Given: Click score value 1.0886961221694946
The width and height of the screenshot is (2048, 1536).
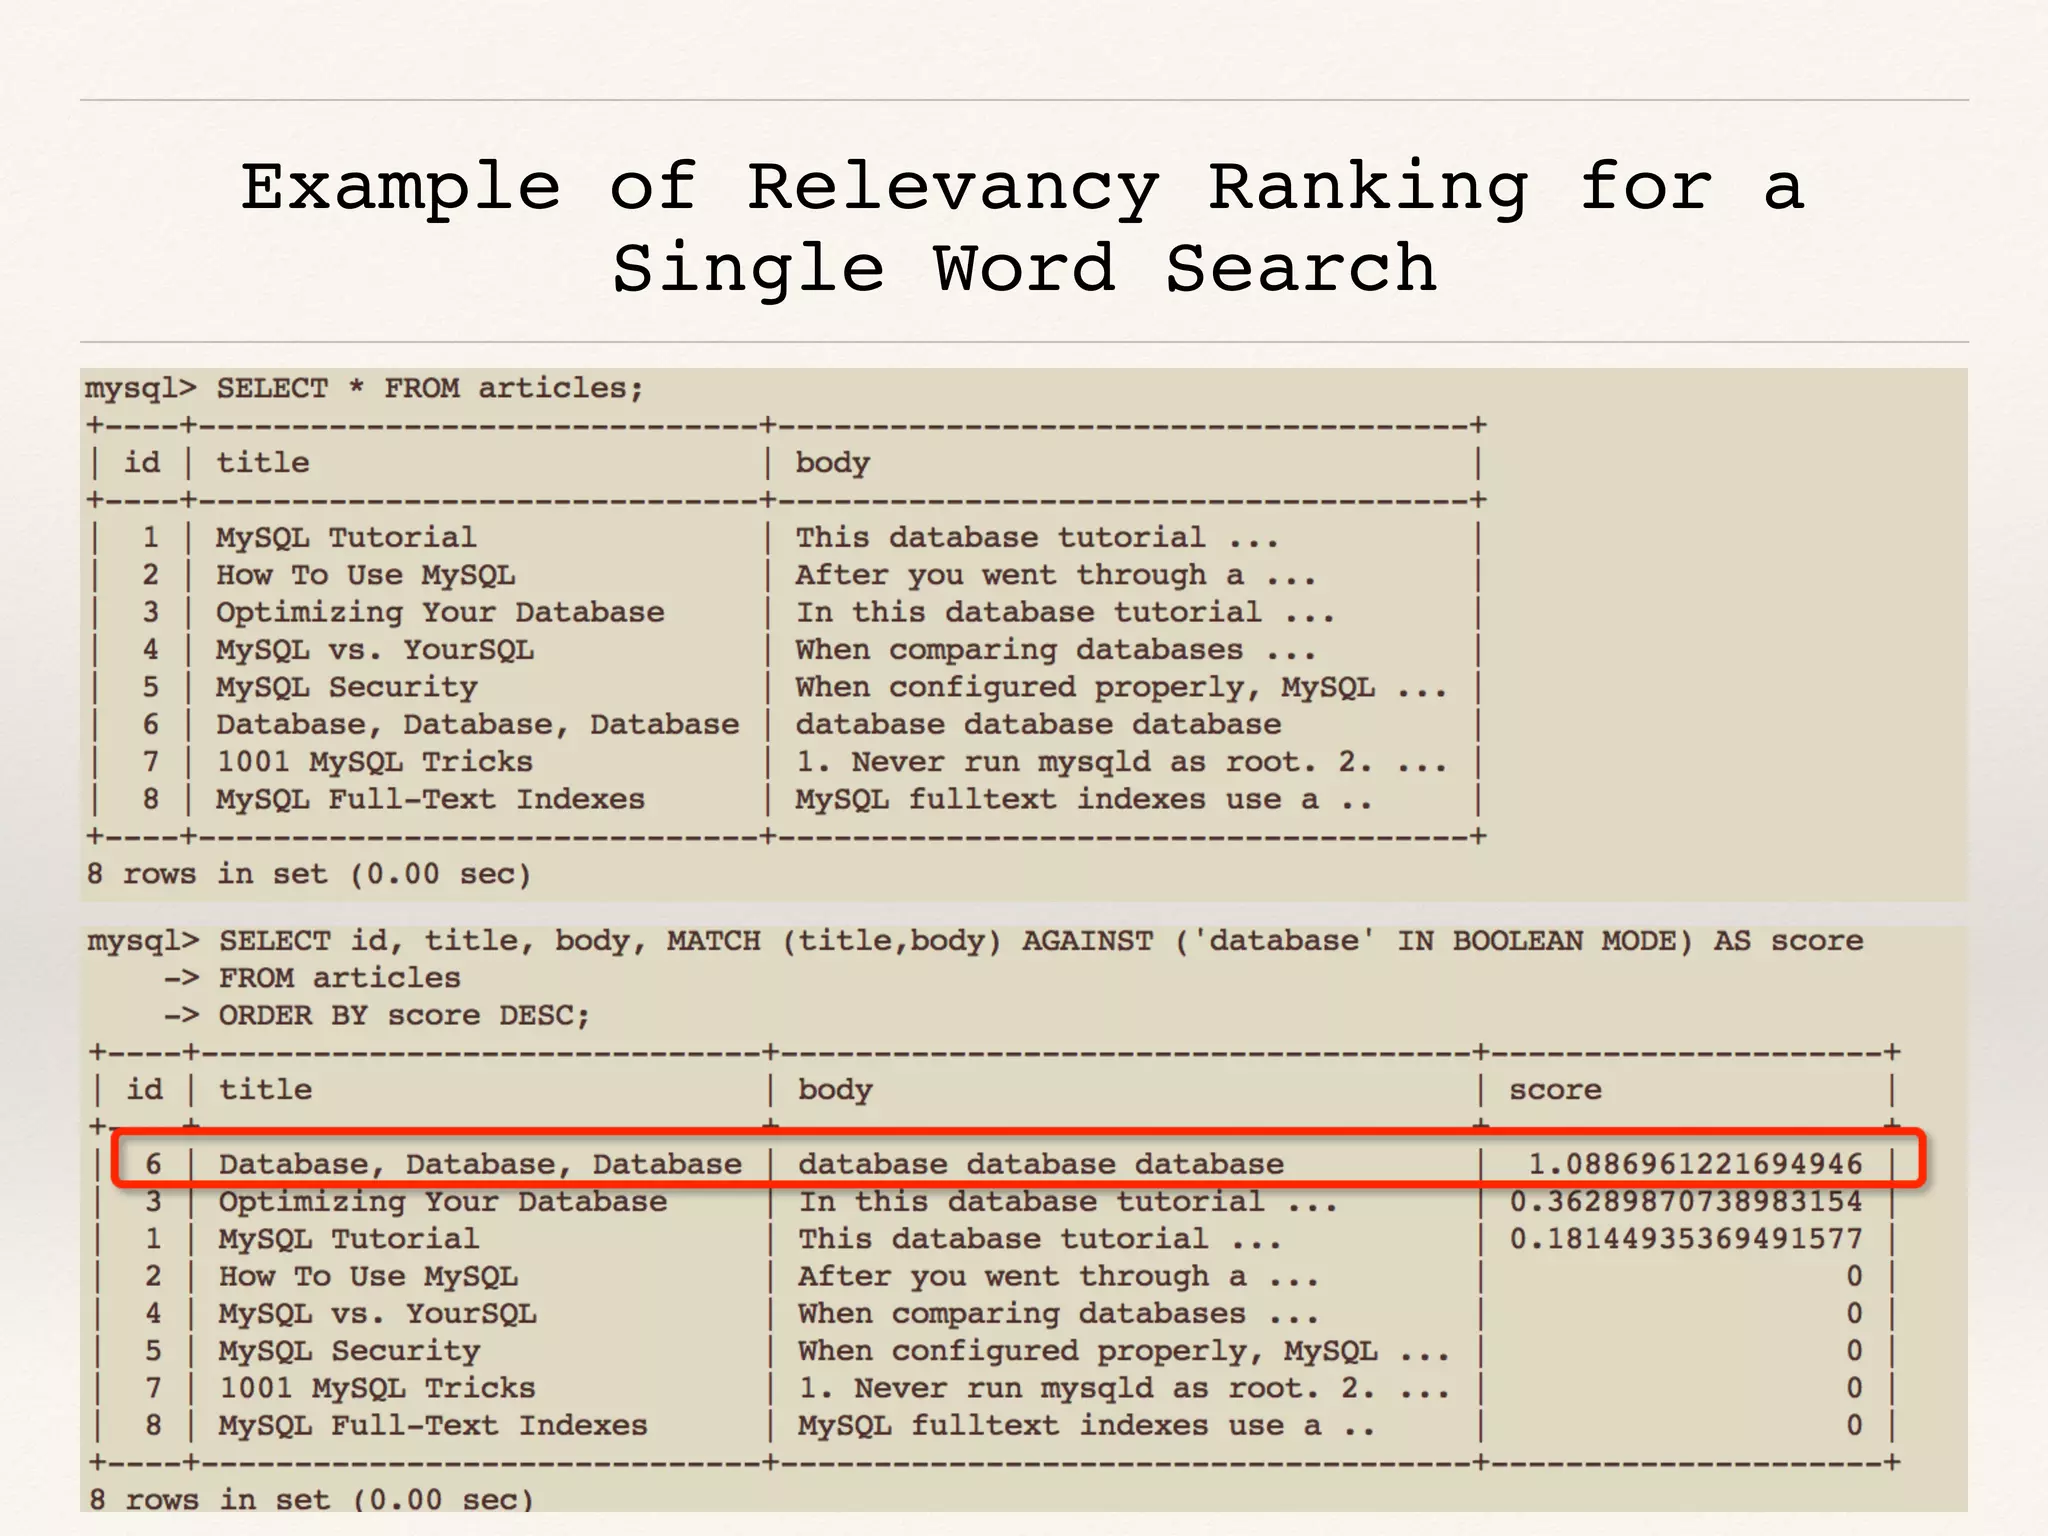Looking at the screenshot, I should (1695, 1164).
